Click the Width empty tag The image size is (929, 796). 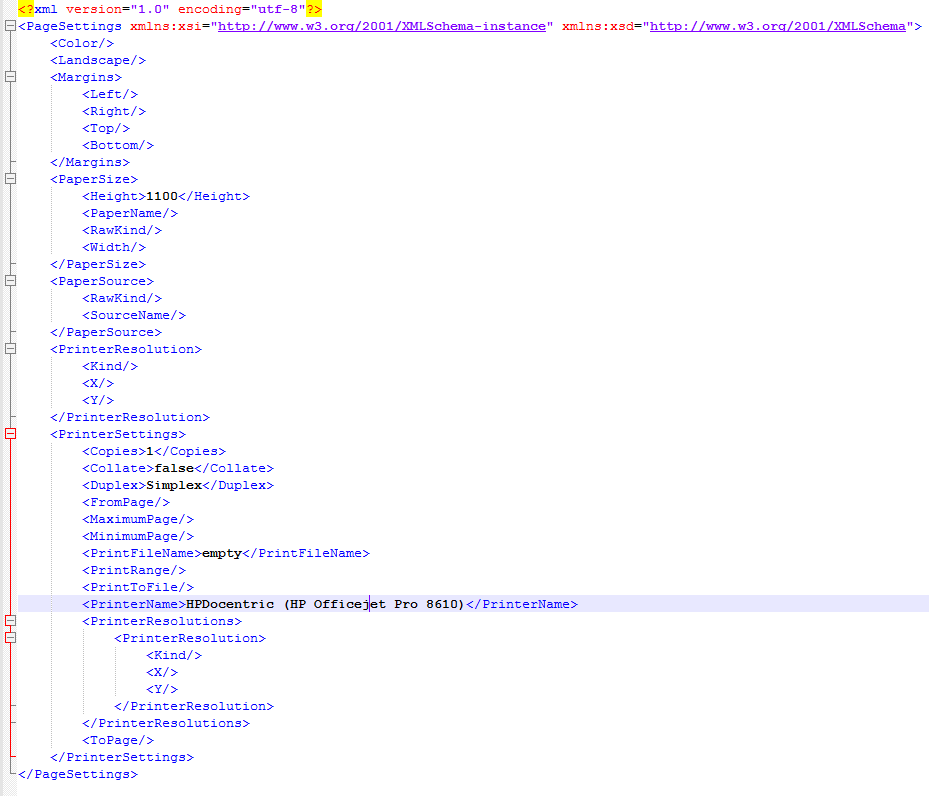(114, 247)
